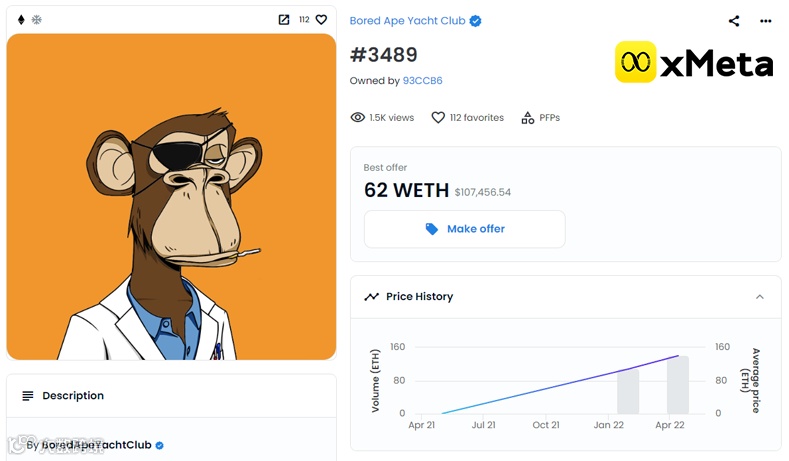The image size is (789, 461).
Task: Open the three-dot more options menu
Action: tap(766, 21)
